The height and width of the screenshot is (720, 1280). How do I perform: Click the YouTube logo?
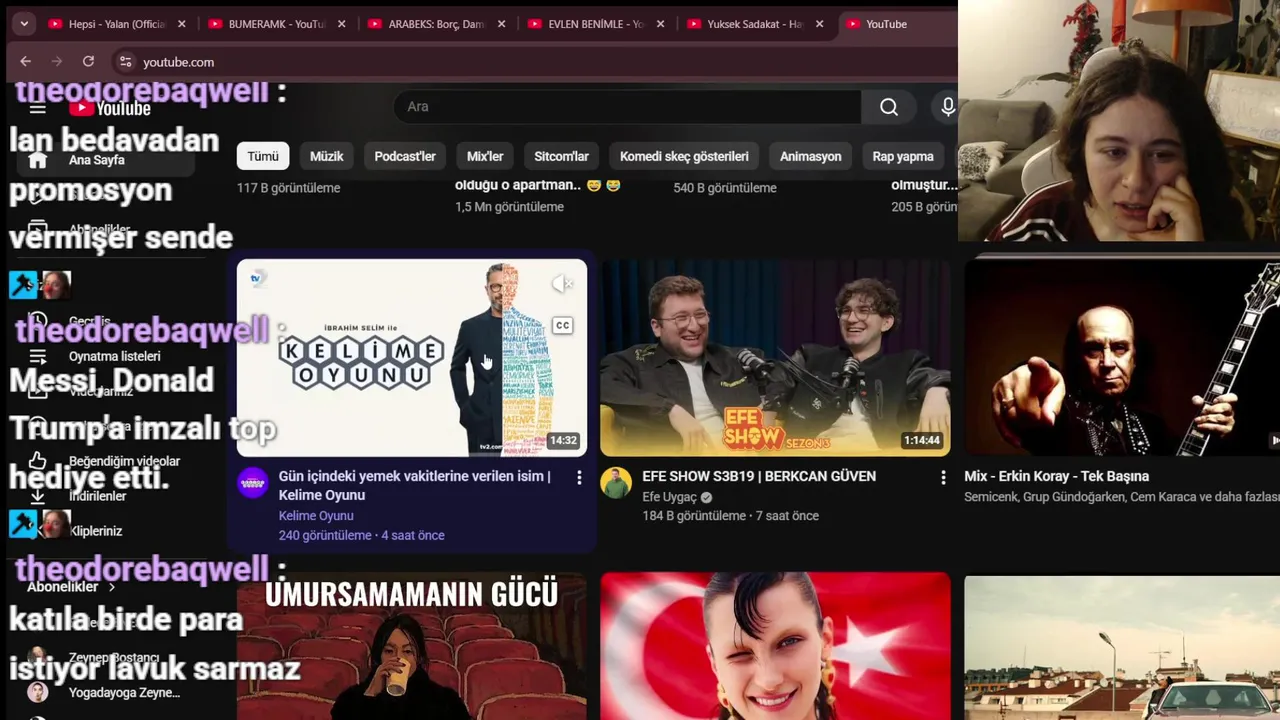(109, 108)
